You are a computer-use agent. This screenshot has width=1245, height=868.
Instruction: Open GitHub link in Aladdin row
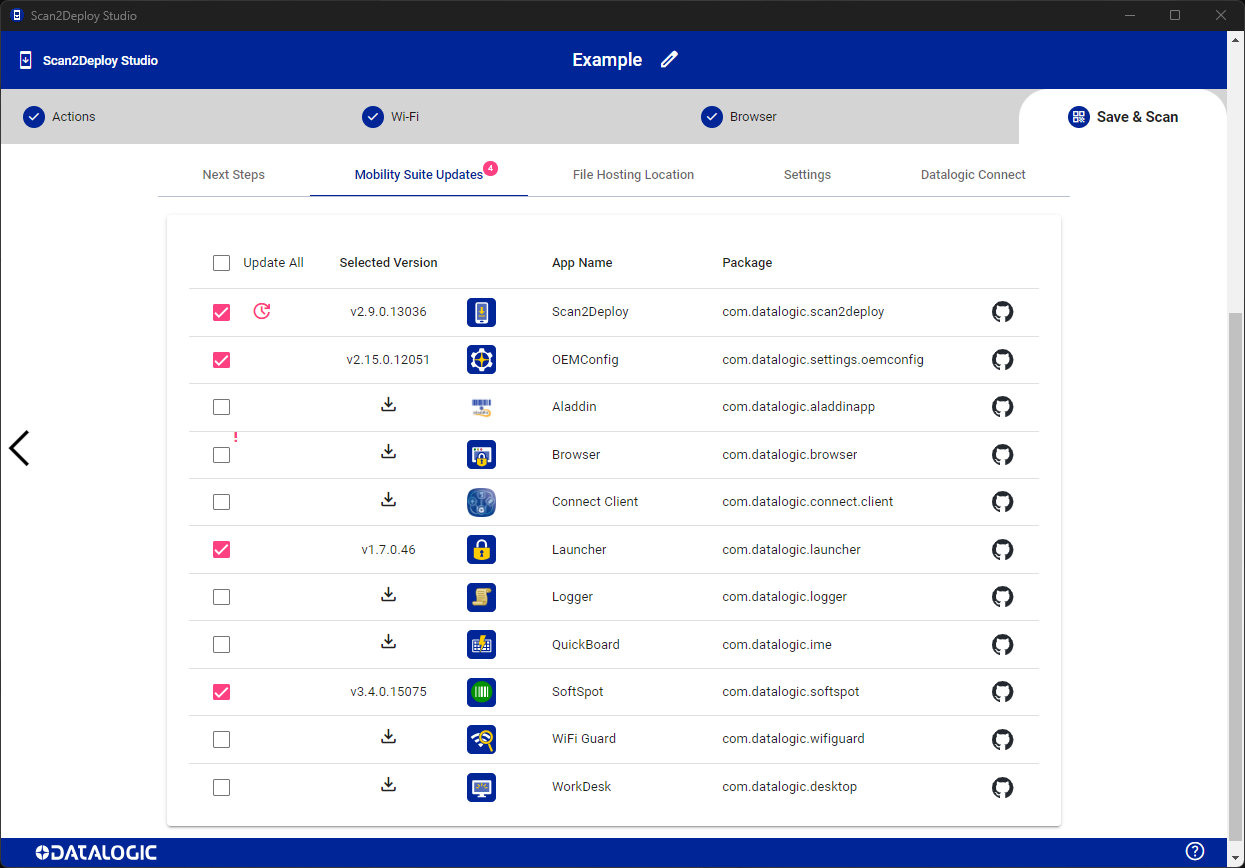[1002, 407]
